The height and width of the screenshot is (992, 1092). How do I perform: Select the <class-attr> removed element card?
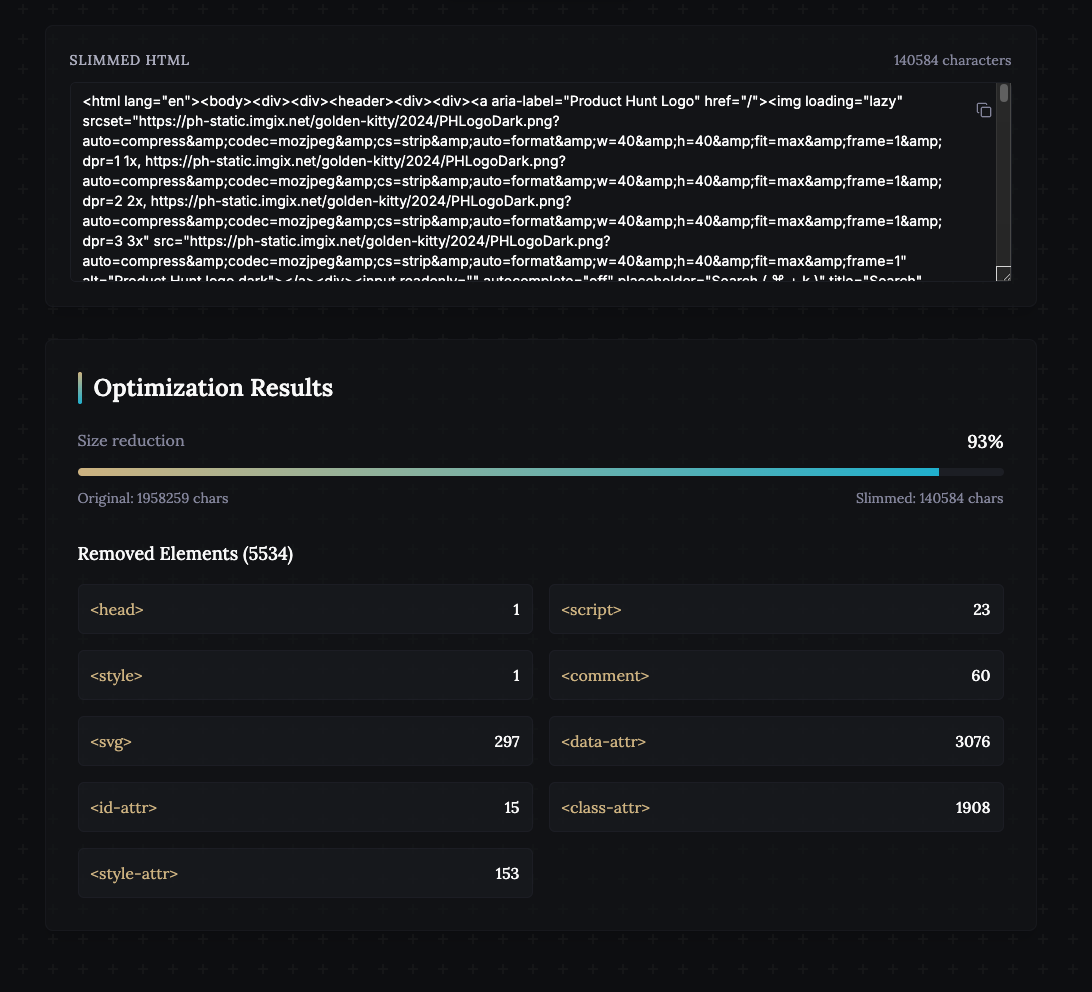point(776,807)
